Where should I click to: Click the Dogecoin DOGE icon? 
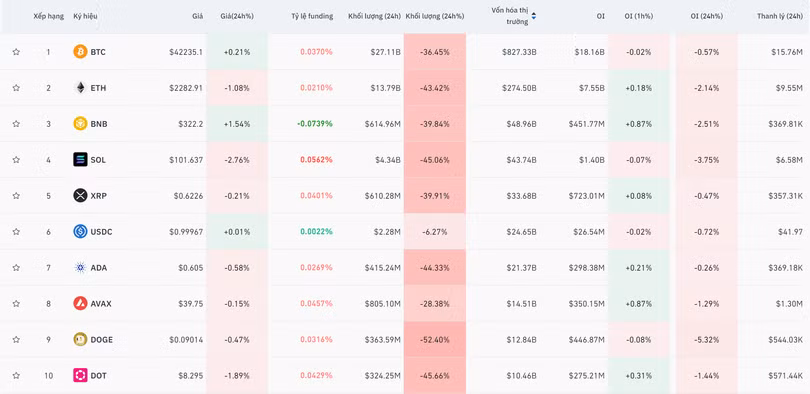(x=80, y=339)
